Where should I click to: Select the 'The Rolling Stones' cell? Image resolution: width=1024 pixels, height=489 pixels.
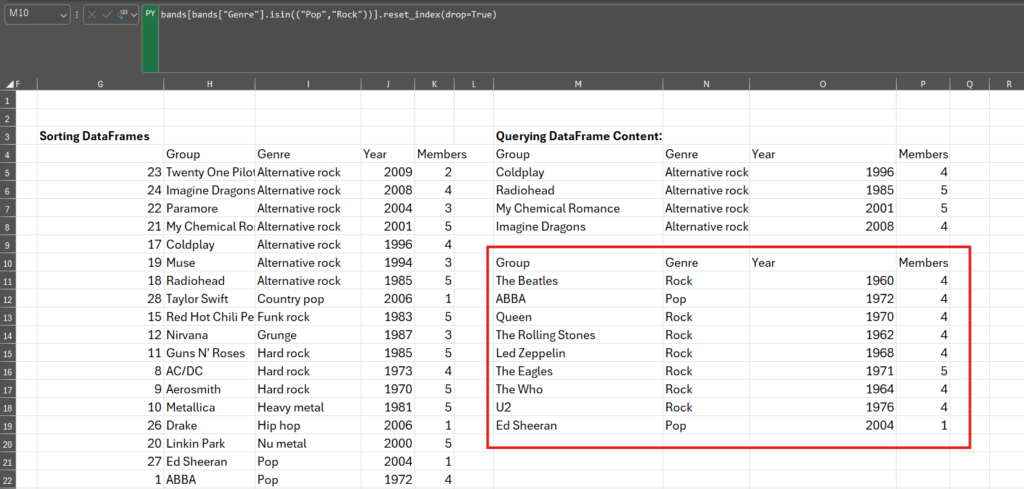578,335
